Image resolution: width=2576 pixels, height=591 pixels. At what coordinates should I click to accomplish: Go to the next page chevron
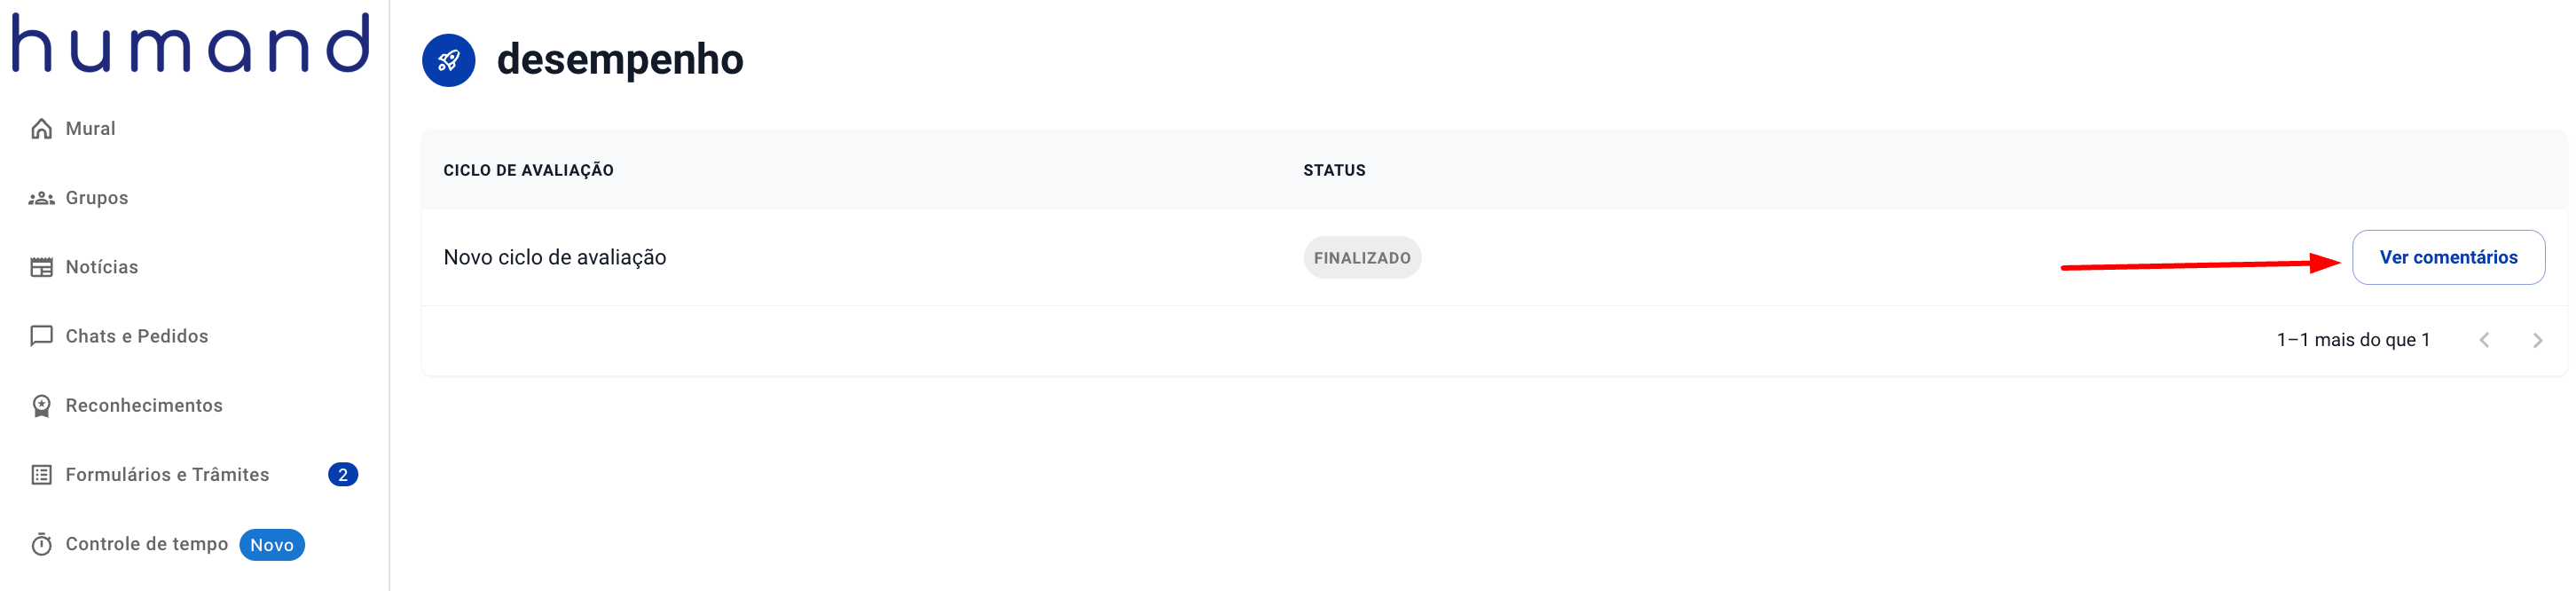[2536, 340]
